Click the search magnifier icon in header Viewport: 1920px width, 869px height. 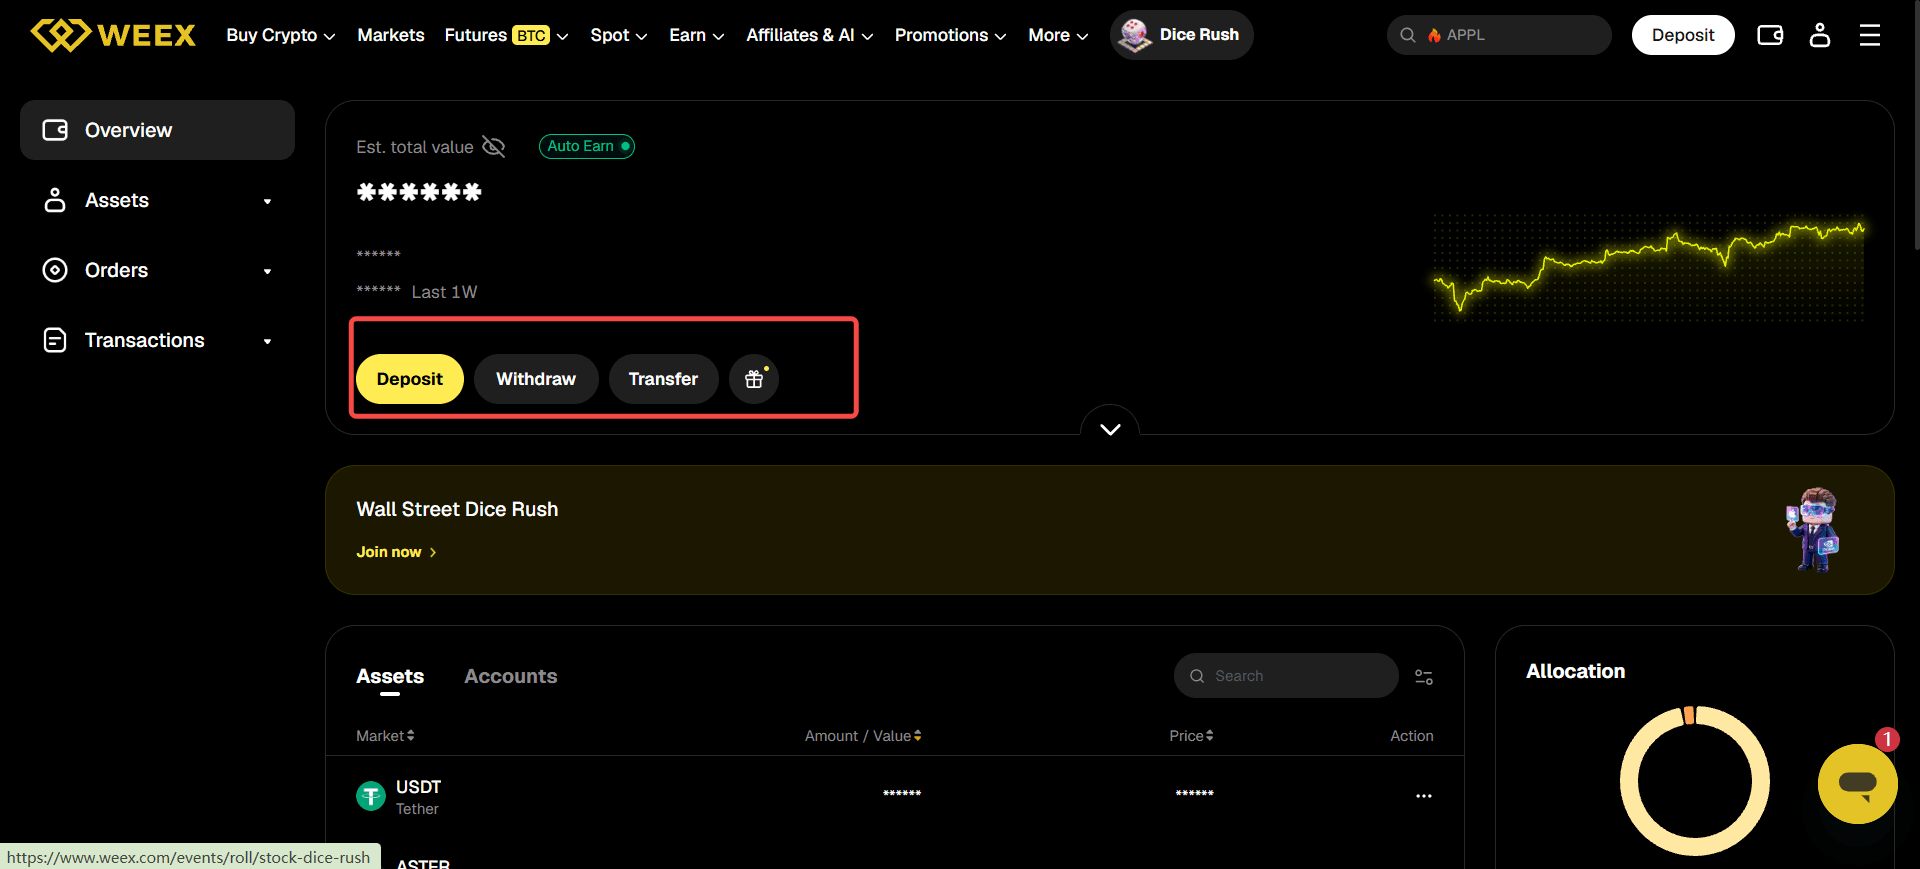1408,35
